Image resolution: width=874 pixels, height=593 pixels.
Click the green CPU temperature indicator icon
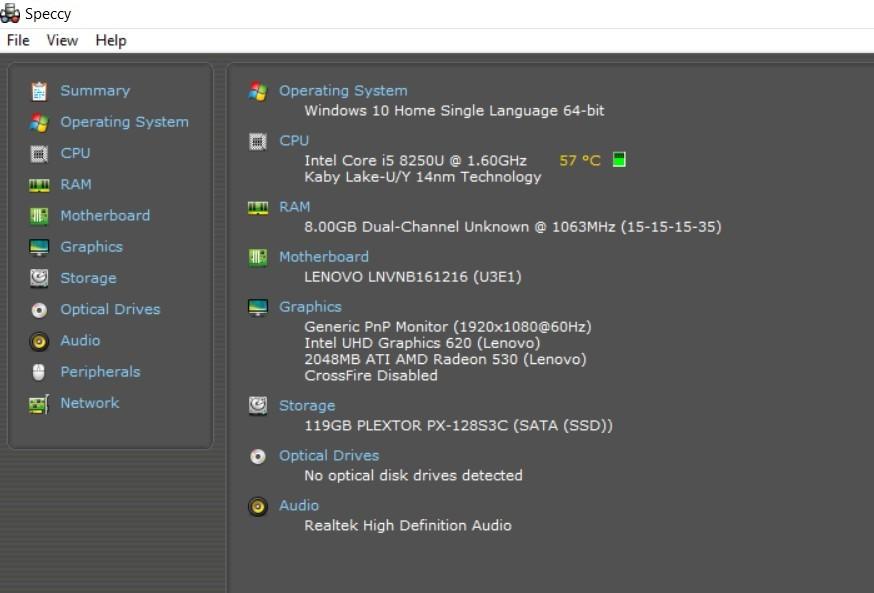point(619,159)
